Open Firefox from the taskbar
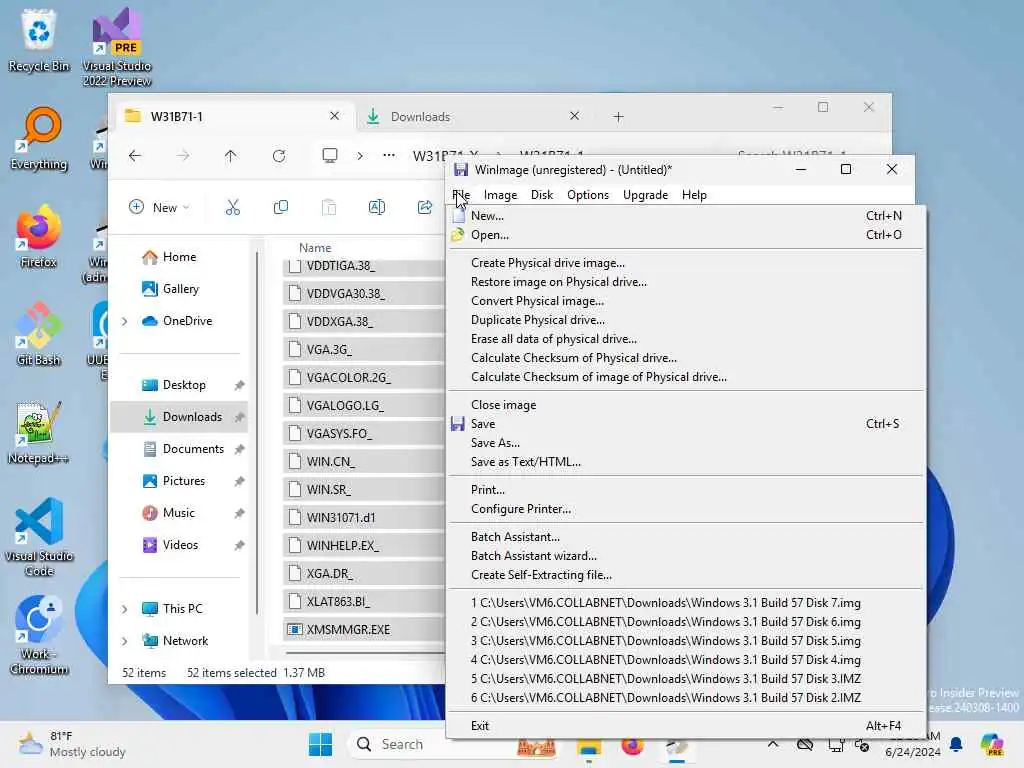Screen dimensions: 1024x768 (x=632, y=744)
